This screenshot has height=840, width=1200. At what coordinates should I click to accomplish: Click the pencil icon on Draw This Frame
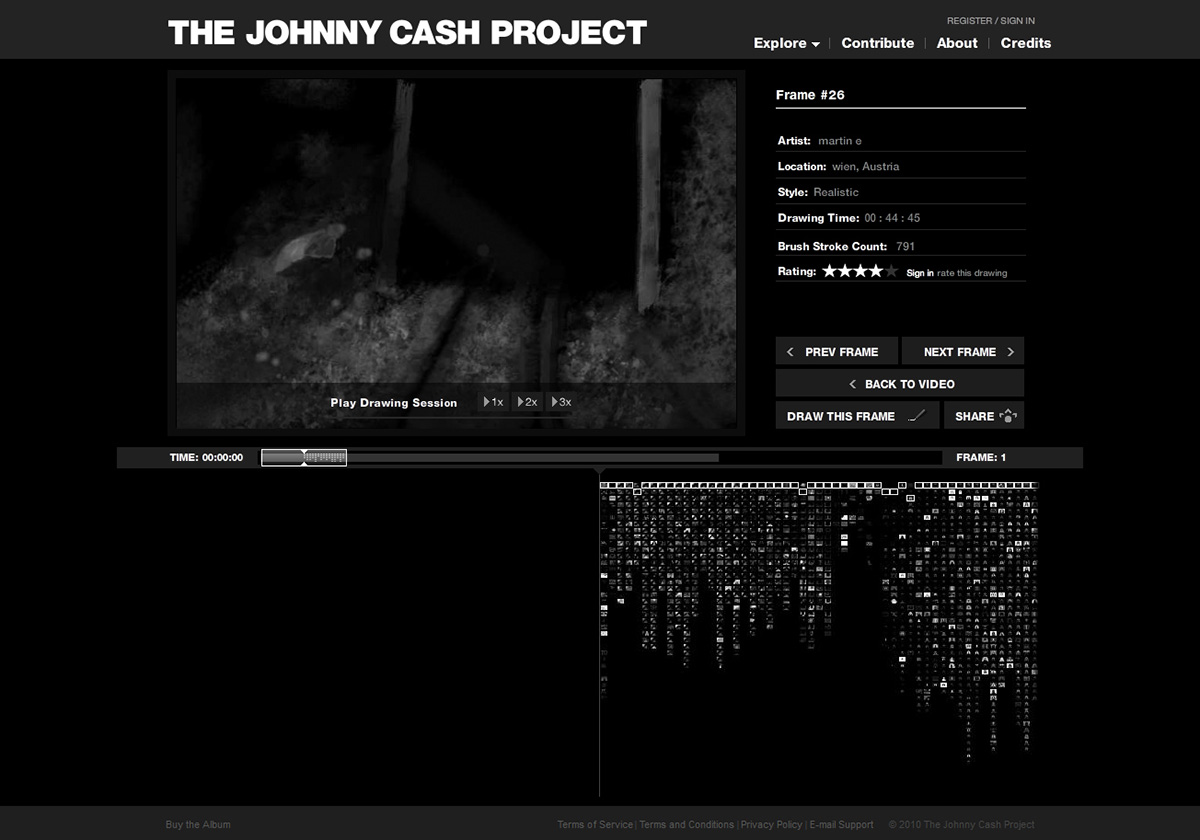917,416
